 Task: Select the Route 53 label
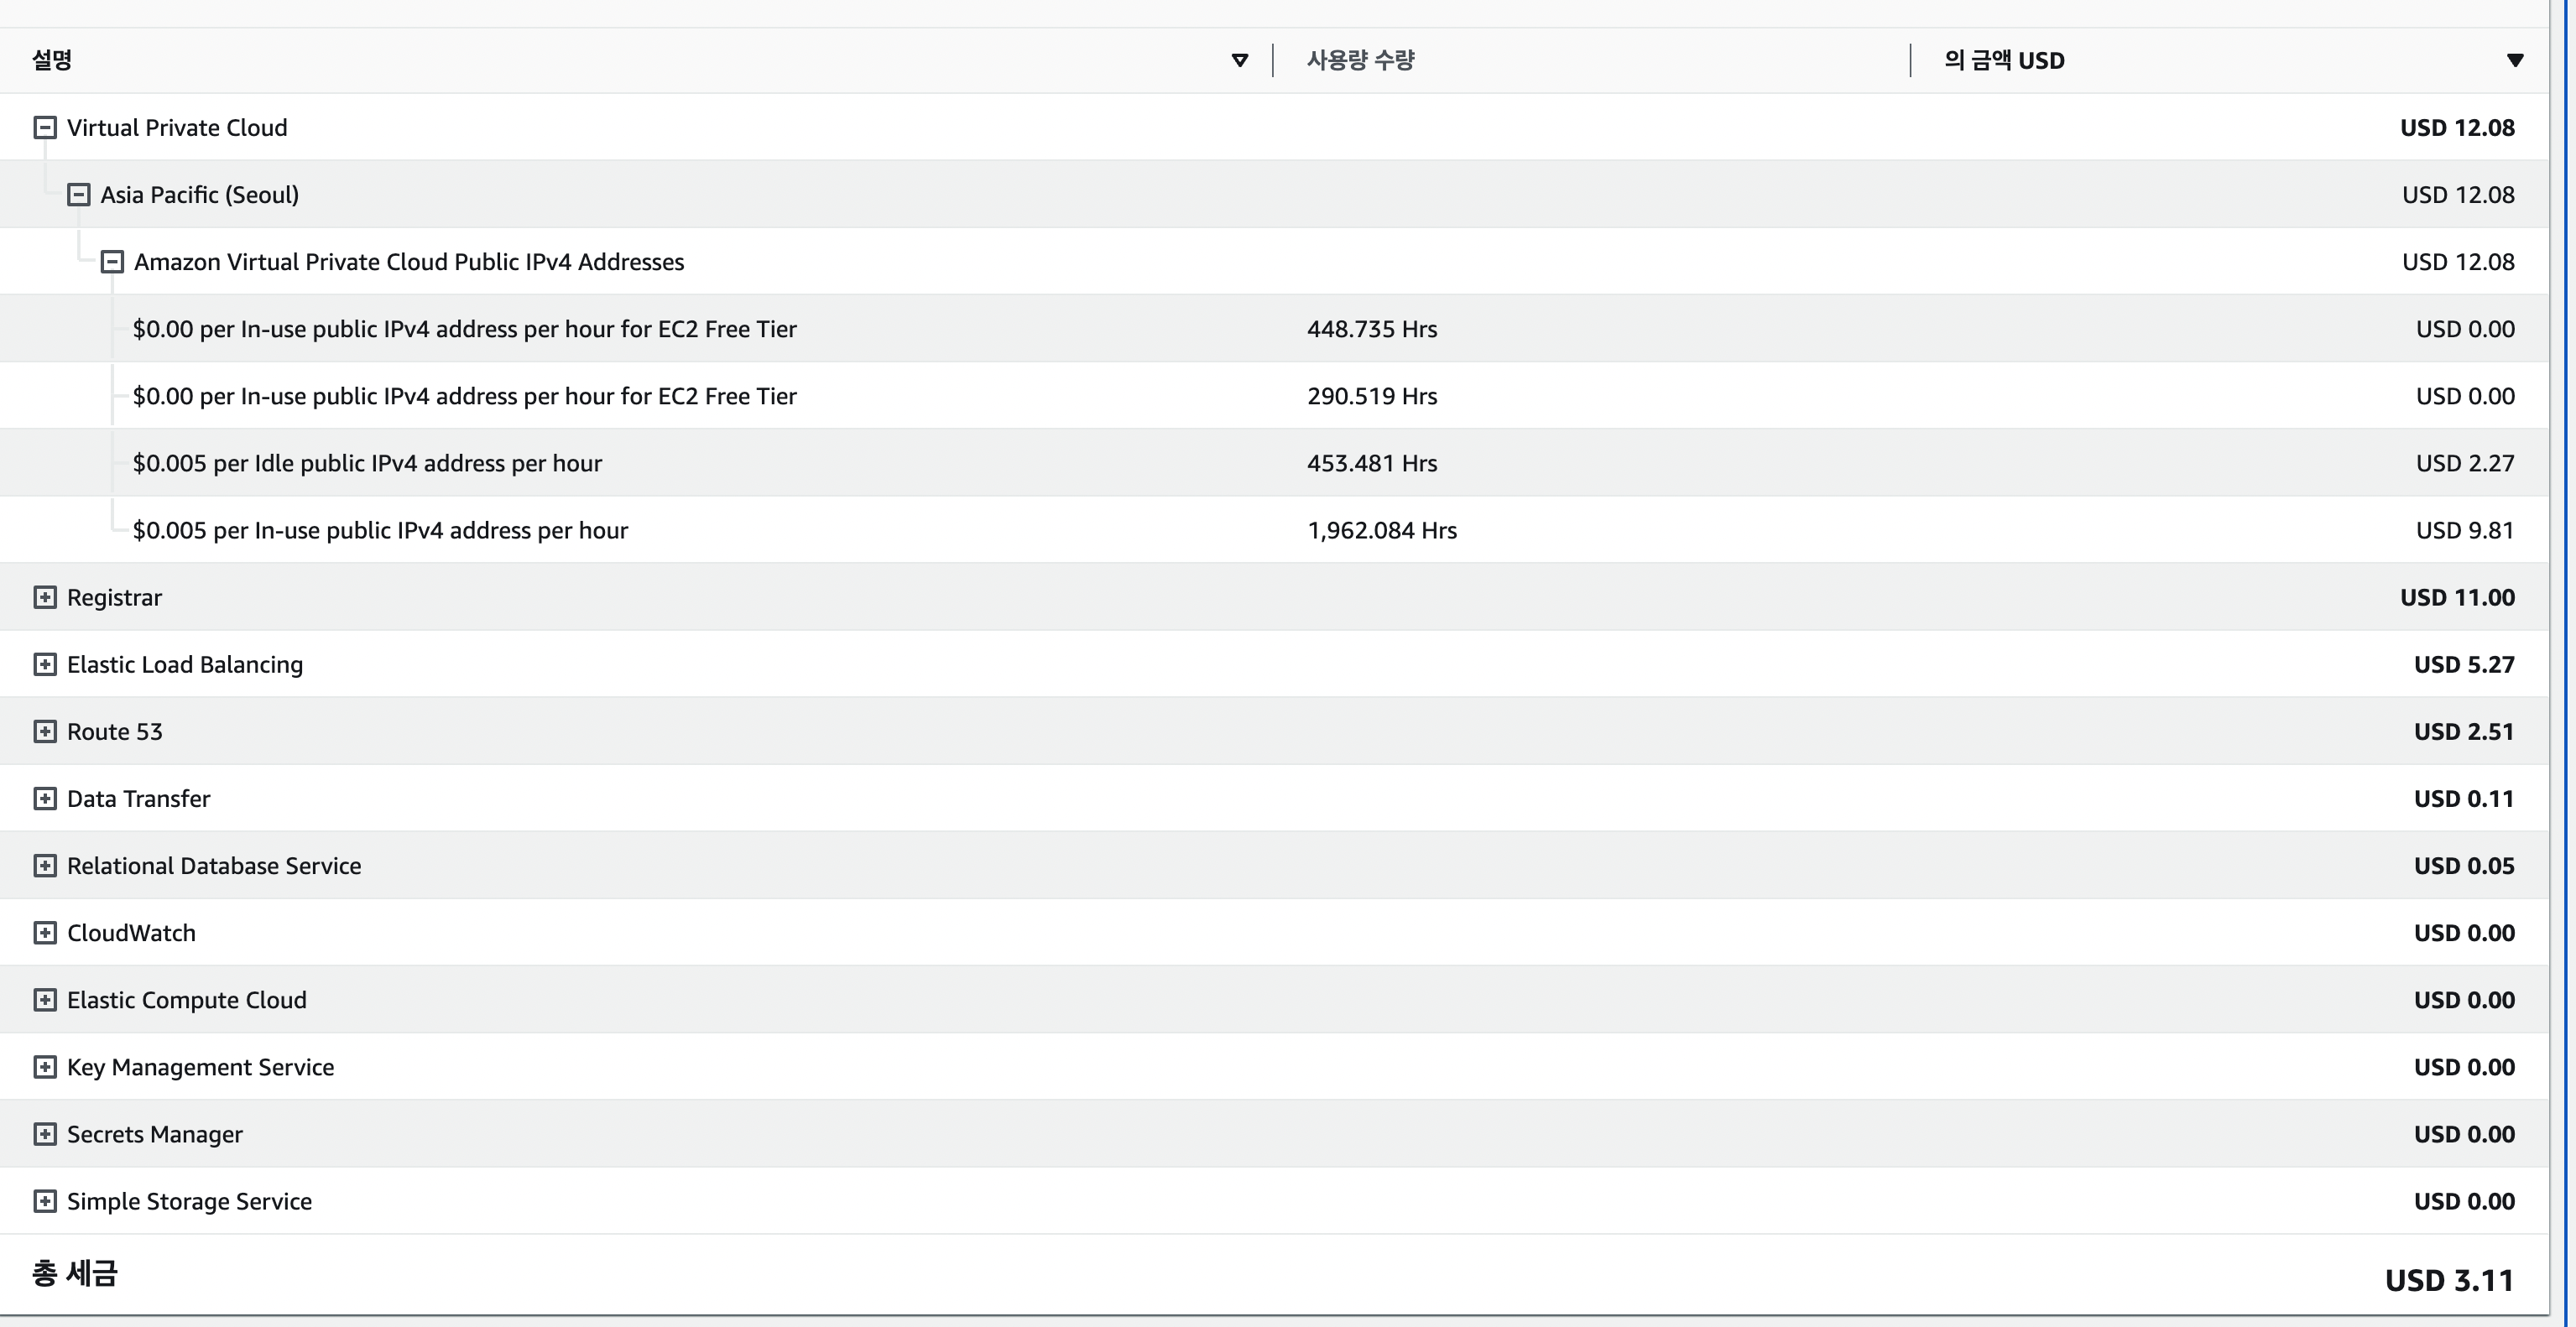115,731
